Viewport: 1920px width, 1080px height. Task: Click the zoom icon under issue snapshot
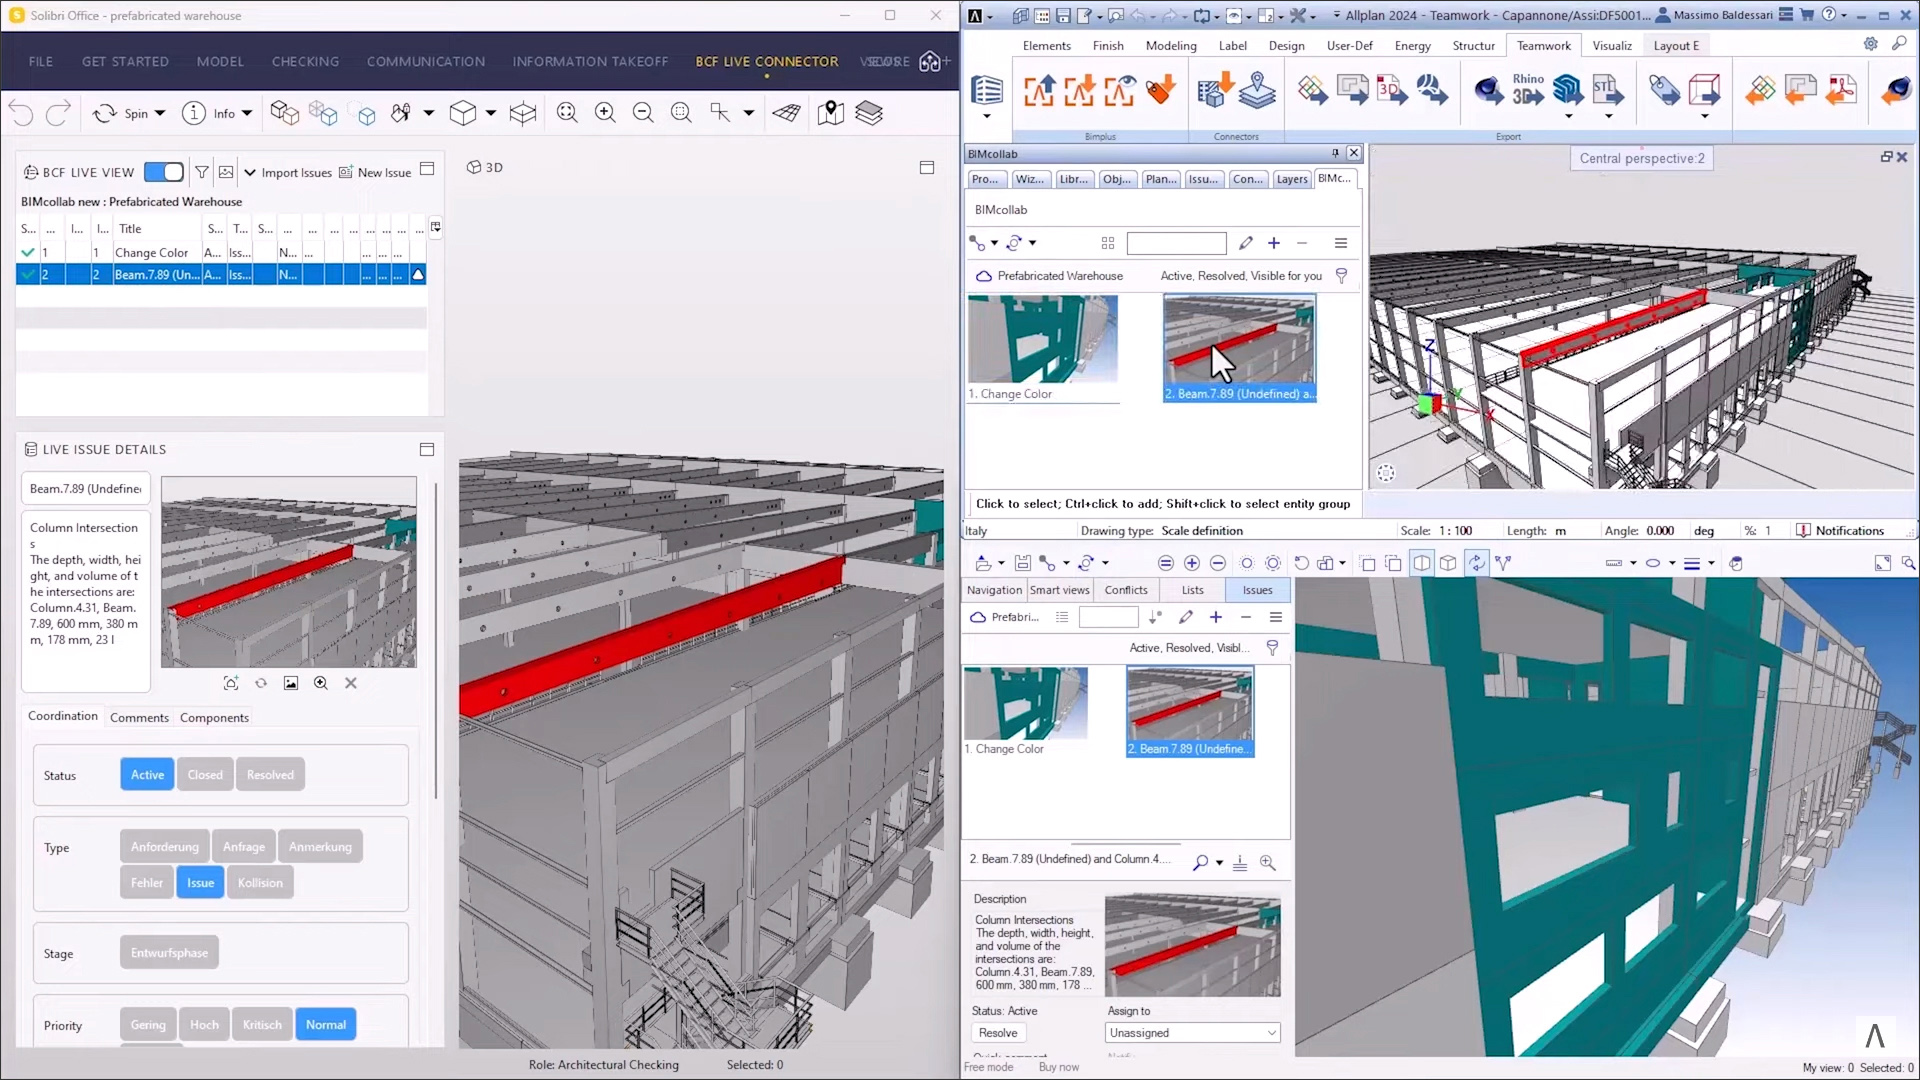(321, 683)
